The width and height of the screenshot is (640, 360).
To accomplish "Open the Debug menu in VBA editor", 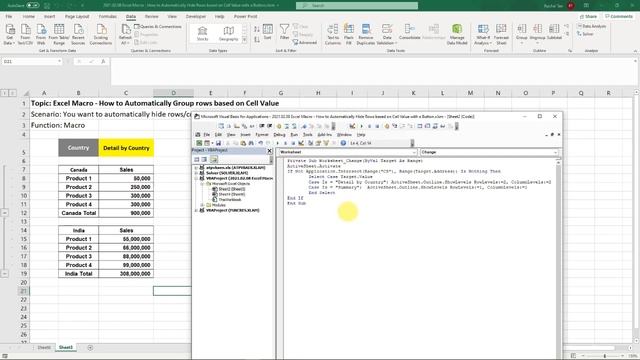I will (279, 135).
